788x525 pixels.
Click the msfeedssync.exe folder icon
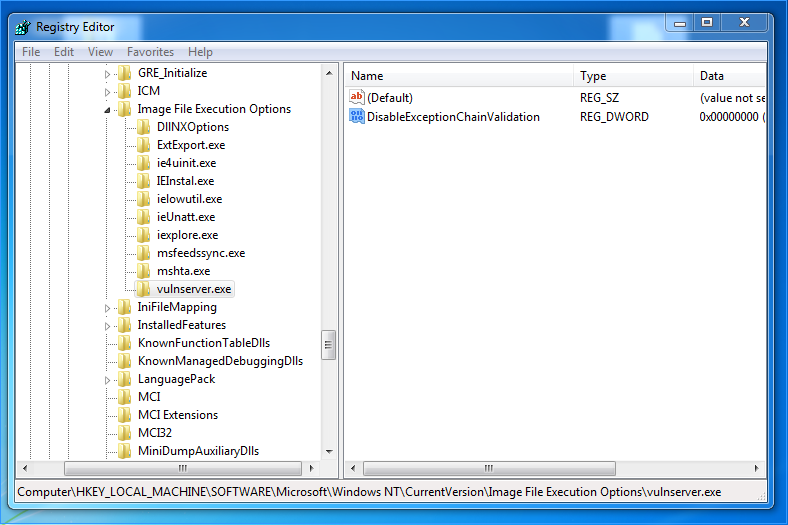(x=144, y=253)
